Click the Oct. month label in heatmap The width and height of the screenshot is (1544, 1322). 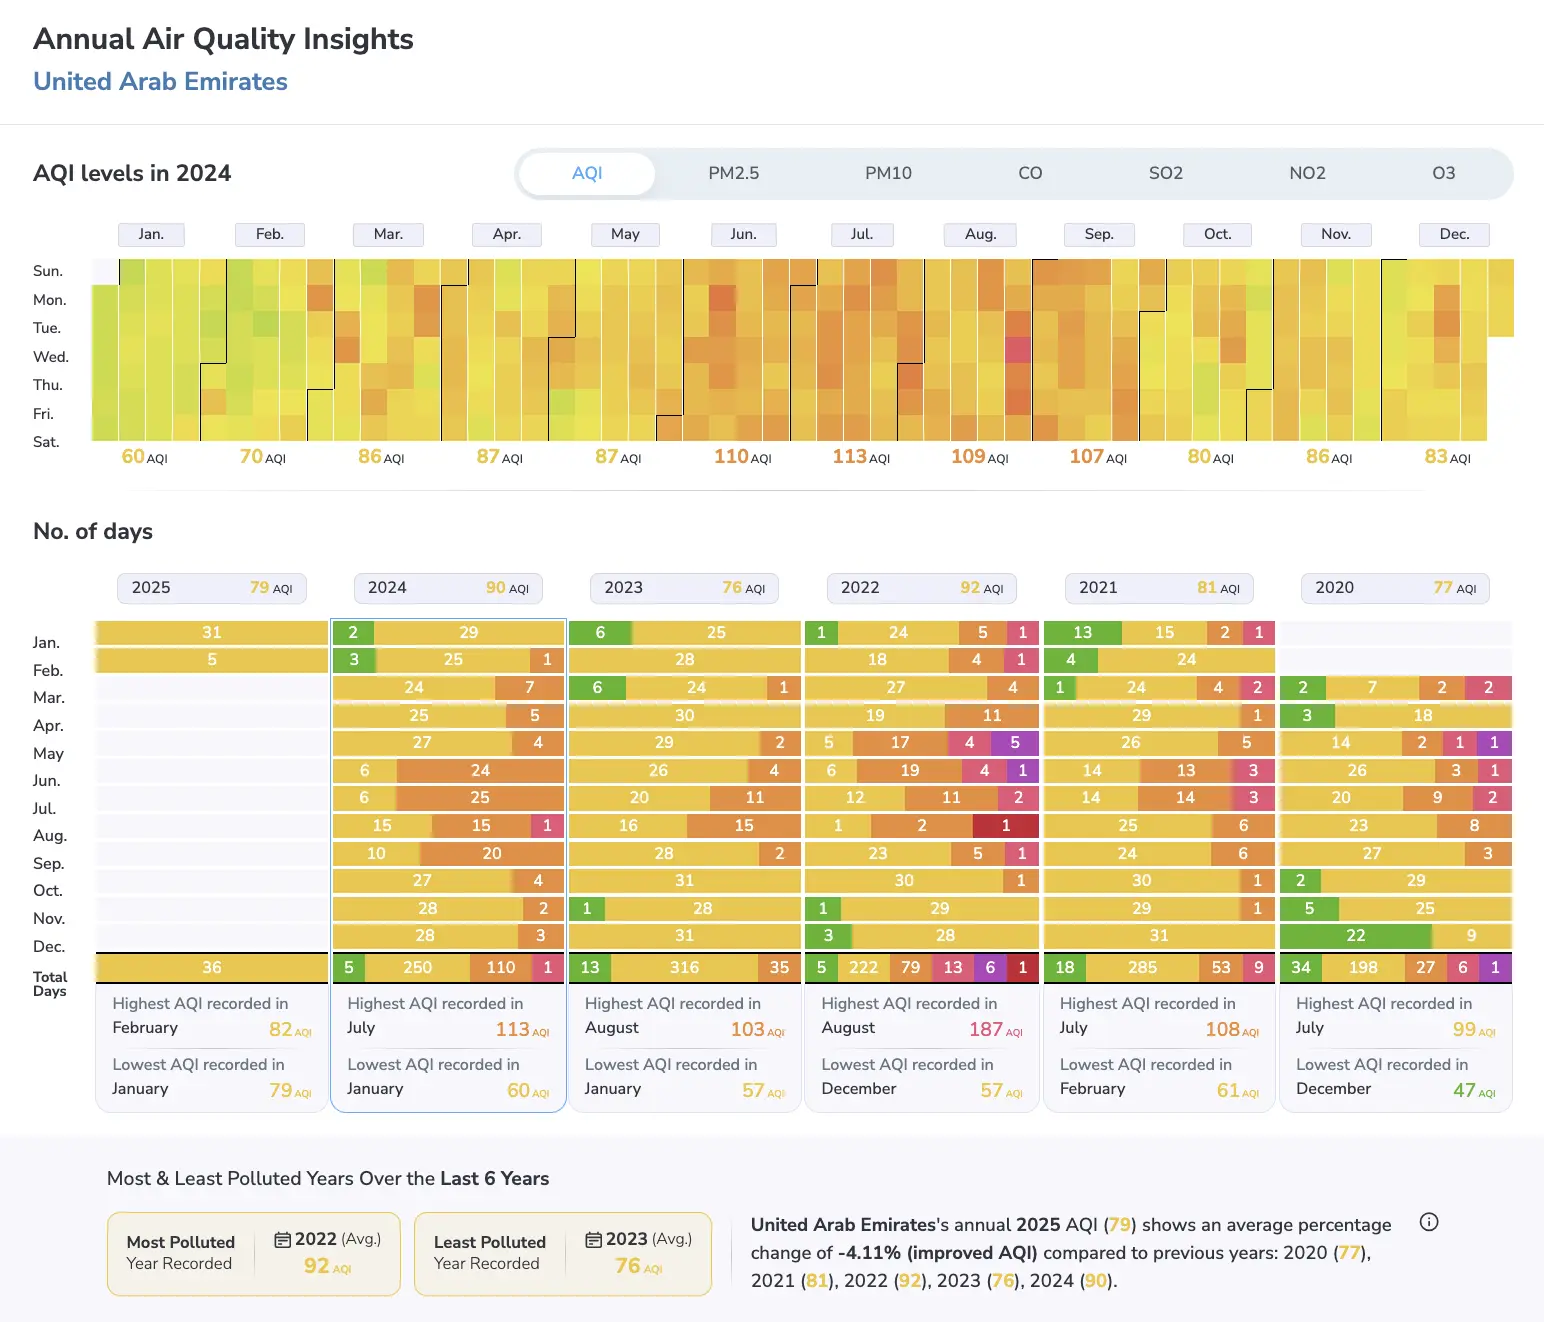tap(1217, 234)
